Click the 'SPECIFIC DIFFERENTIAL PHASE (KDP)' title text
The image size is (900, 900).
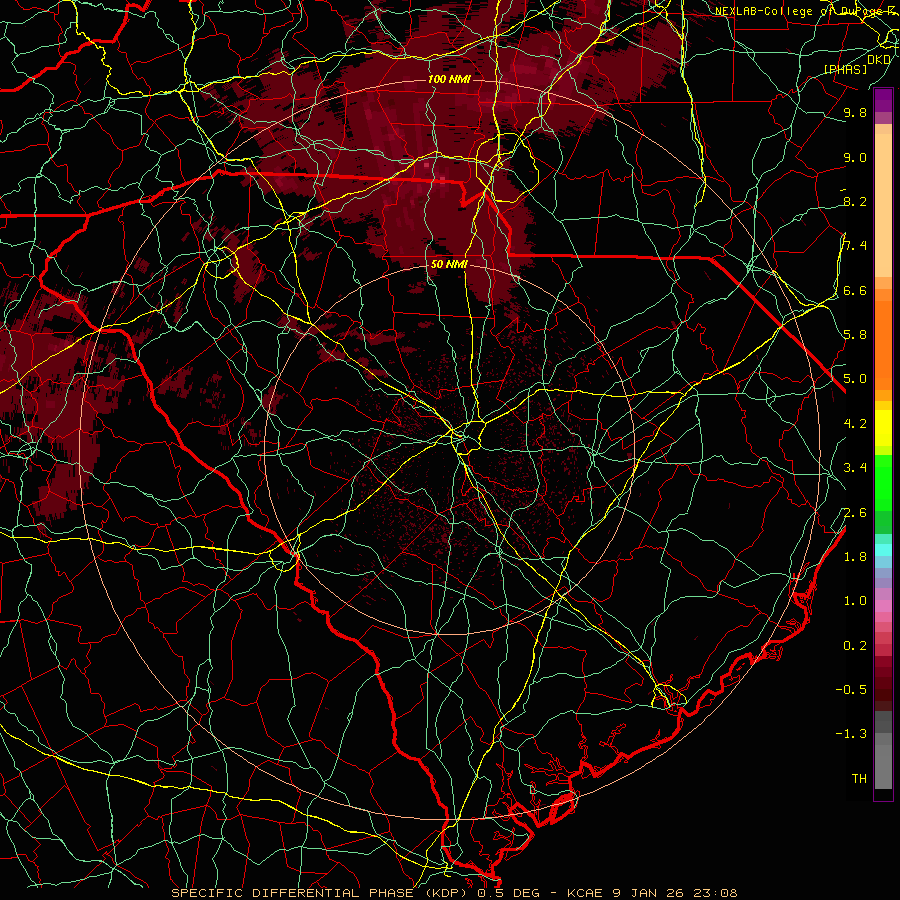click(x=320, y=893)
